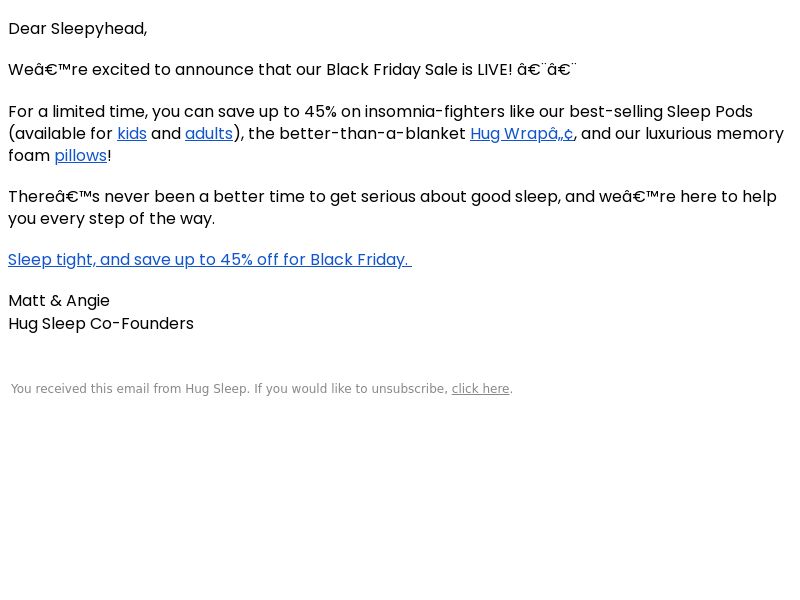Click the unsubscribe 'click here' link
The height and width of the screenshot is (600, 800).
point(480,389)
